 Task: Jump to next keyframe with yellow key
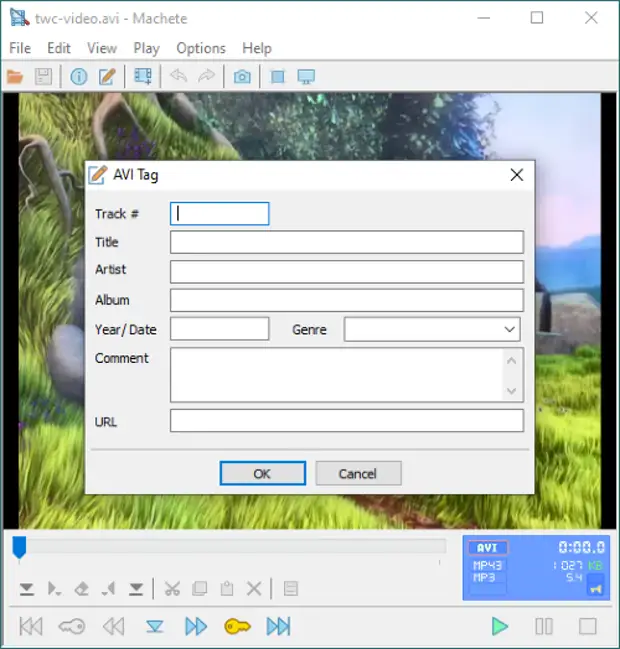[x=237, y=627]
